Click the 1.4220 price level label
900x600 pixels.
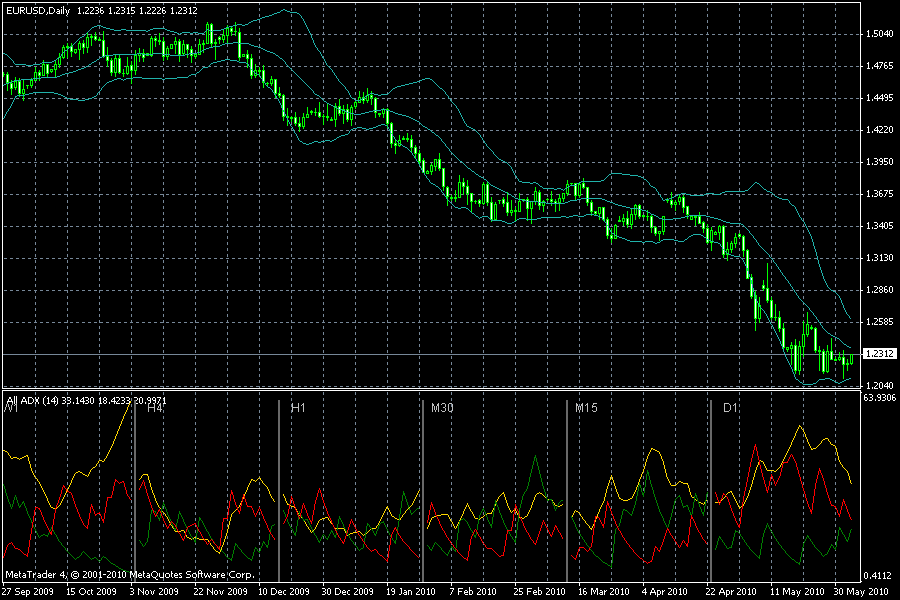click(880, 130)
